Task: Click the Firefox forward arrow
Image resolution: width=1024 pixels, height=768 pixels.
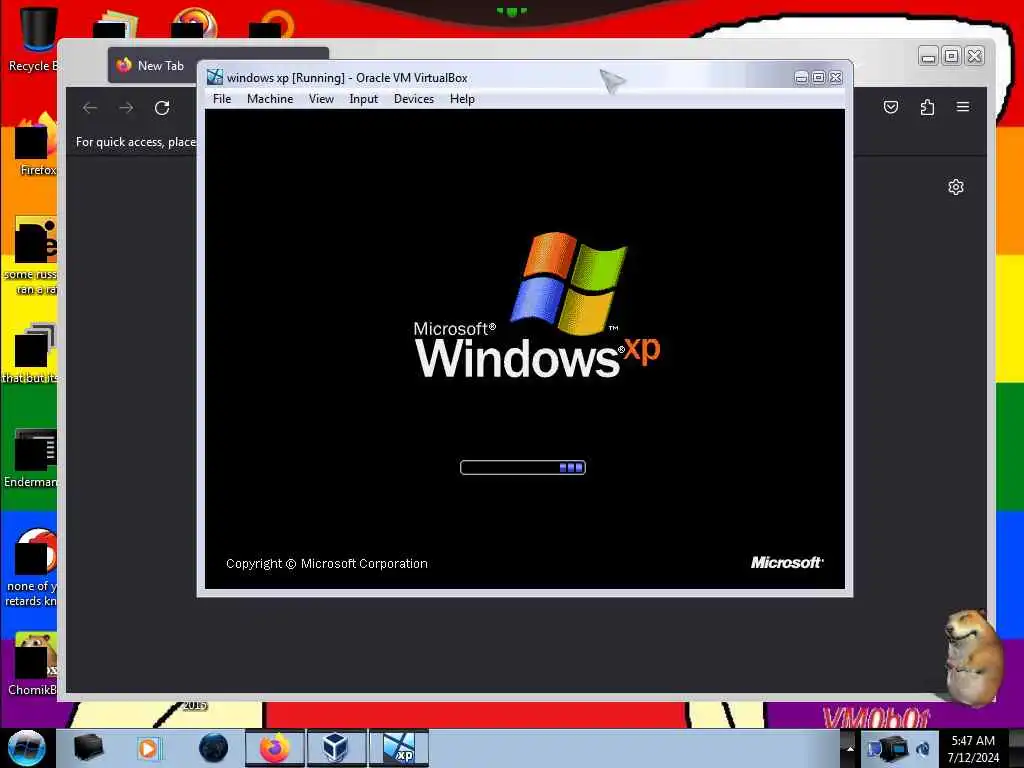Action: pyautogui.click(x=126, y=108)
